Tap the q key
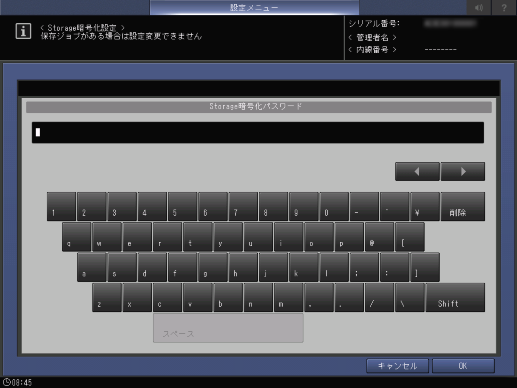This screenshot has height=388, width=517. tap(76, 237)
